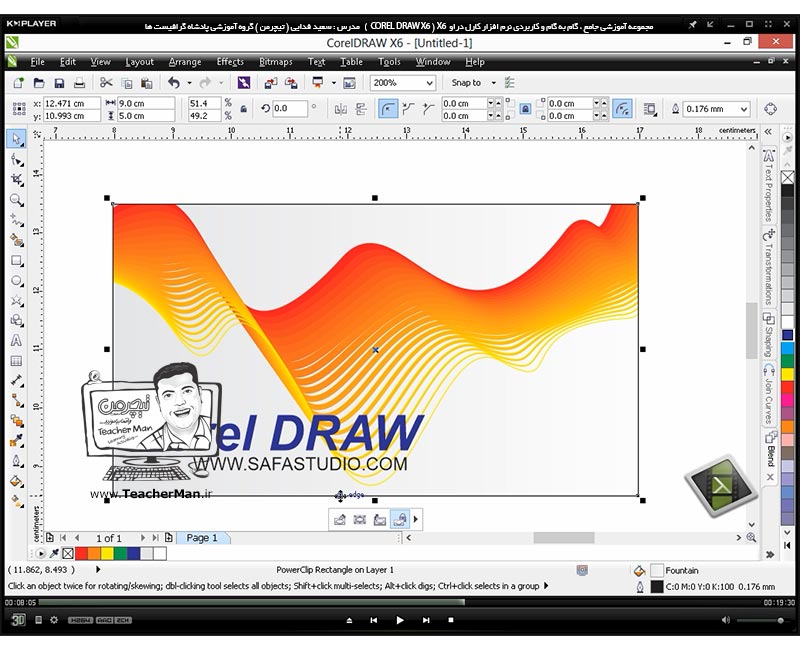Mirror the object horizontally
The height and width of the screenshot is (650, 800).
coord(340,109)
